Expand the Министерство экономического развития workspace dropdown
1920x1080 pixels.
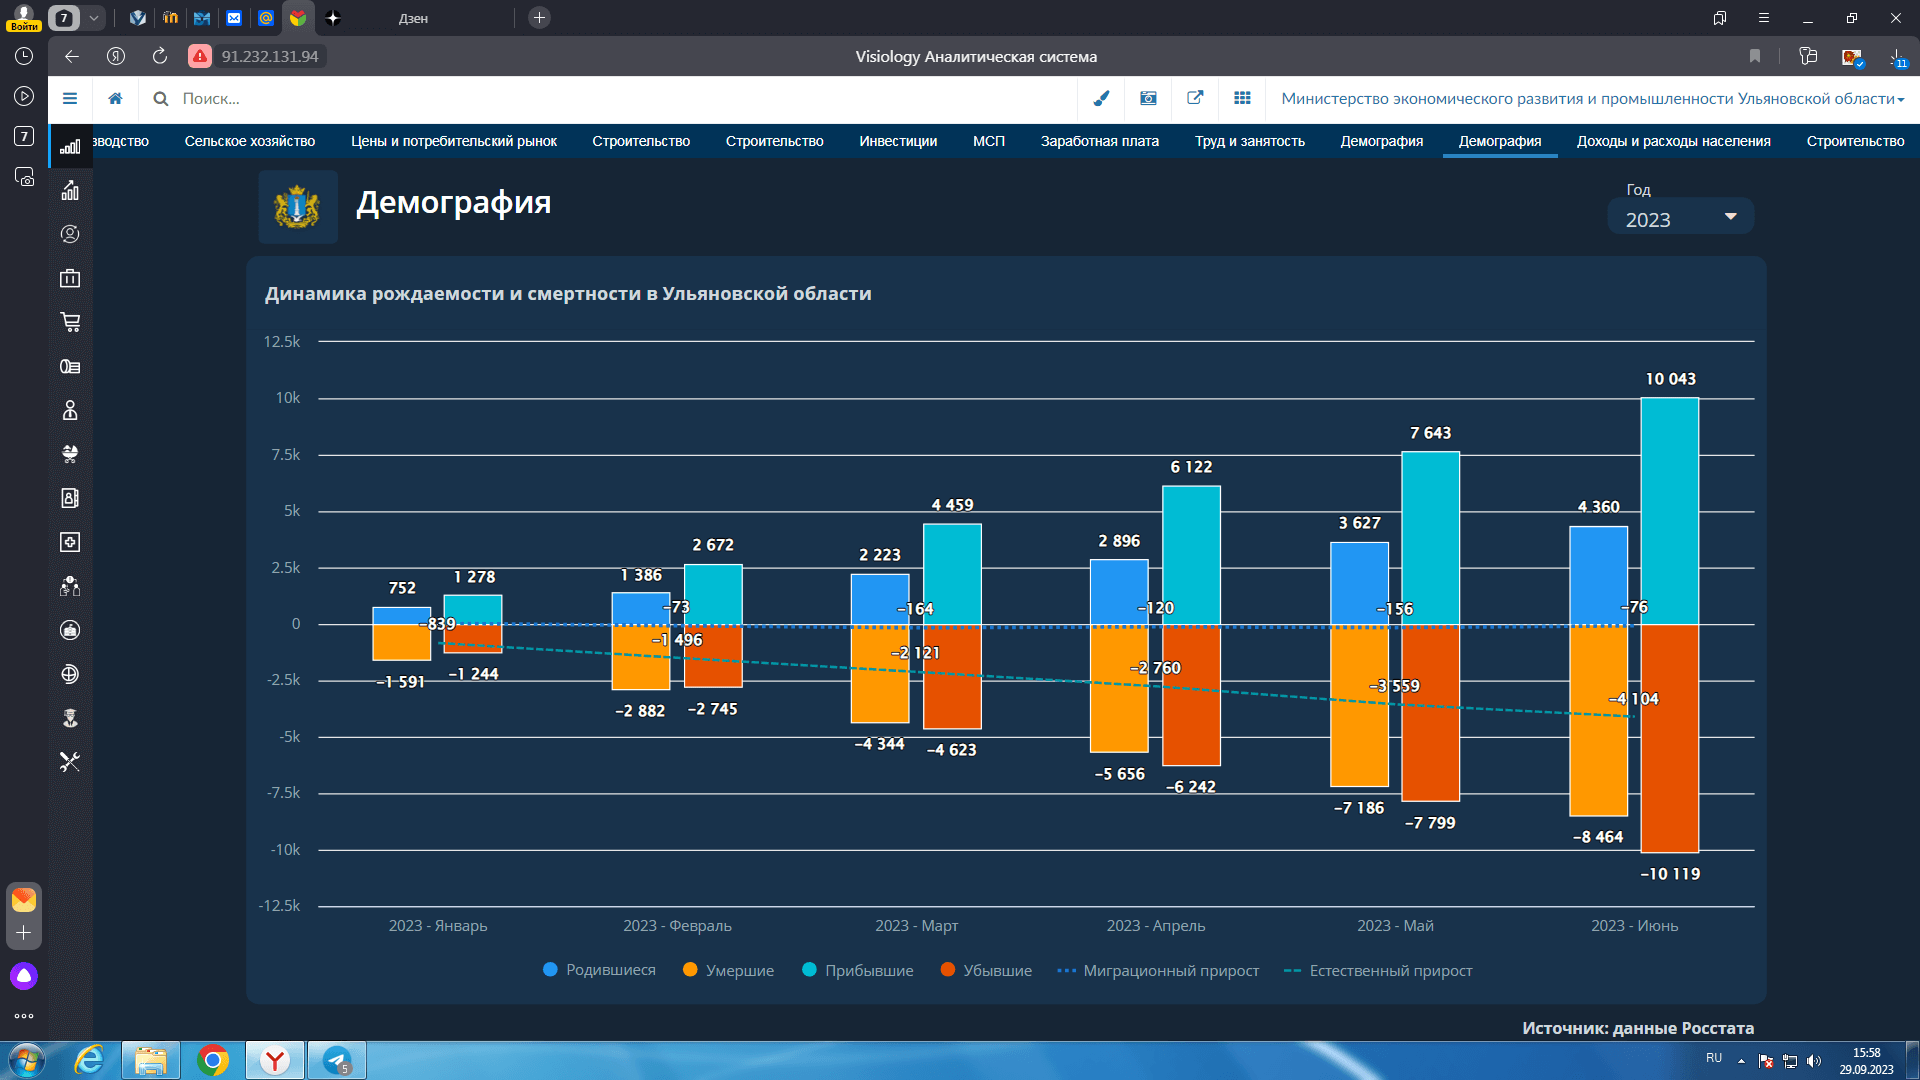click(1592, 98)
